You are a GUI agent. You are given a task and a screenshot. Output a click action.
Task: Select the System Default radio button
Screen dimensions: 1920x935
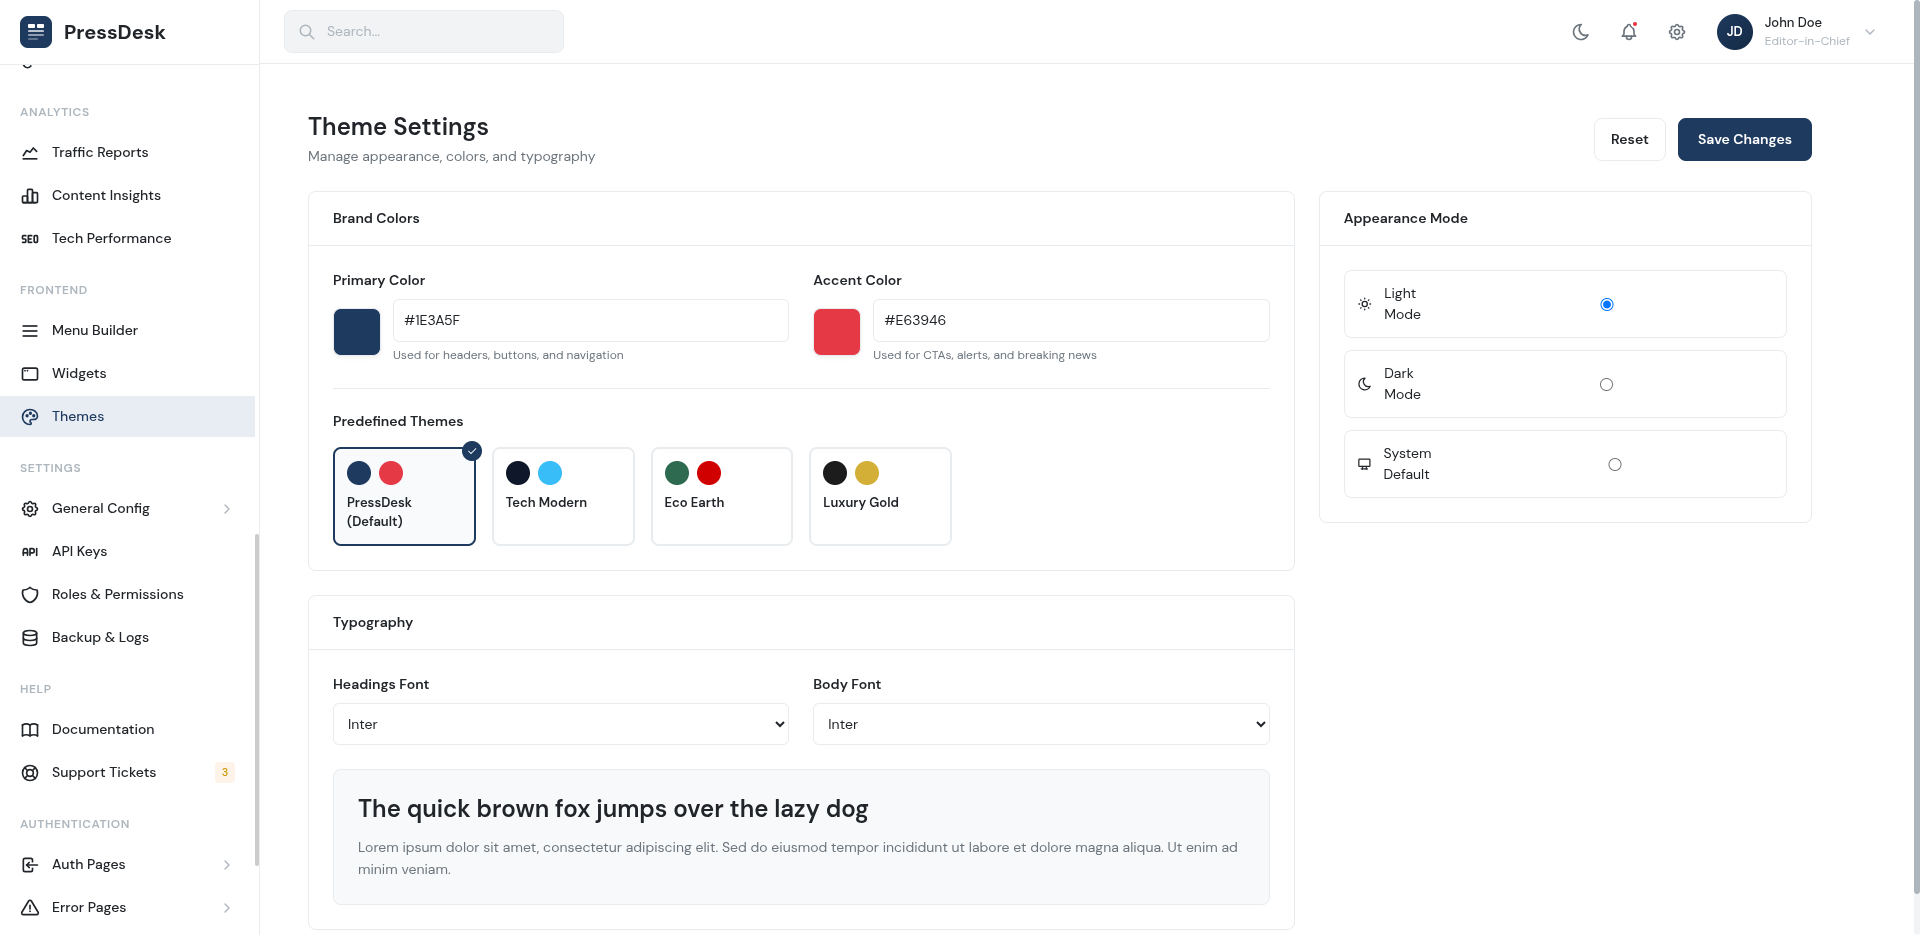click(1614, 465)
